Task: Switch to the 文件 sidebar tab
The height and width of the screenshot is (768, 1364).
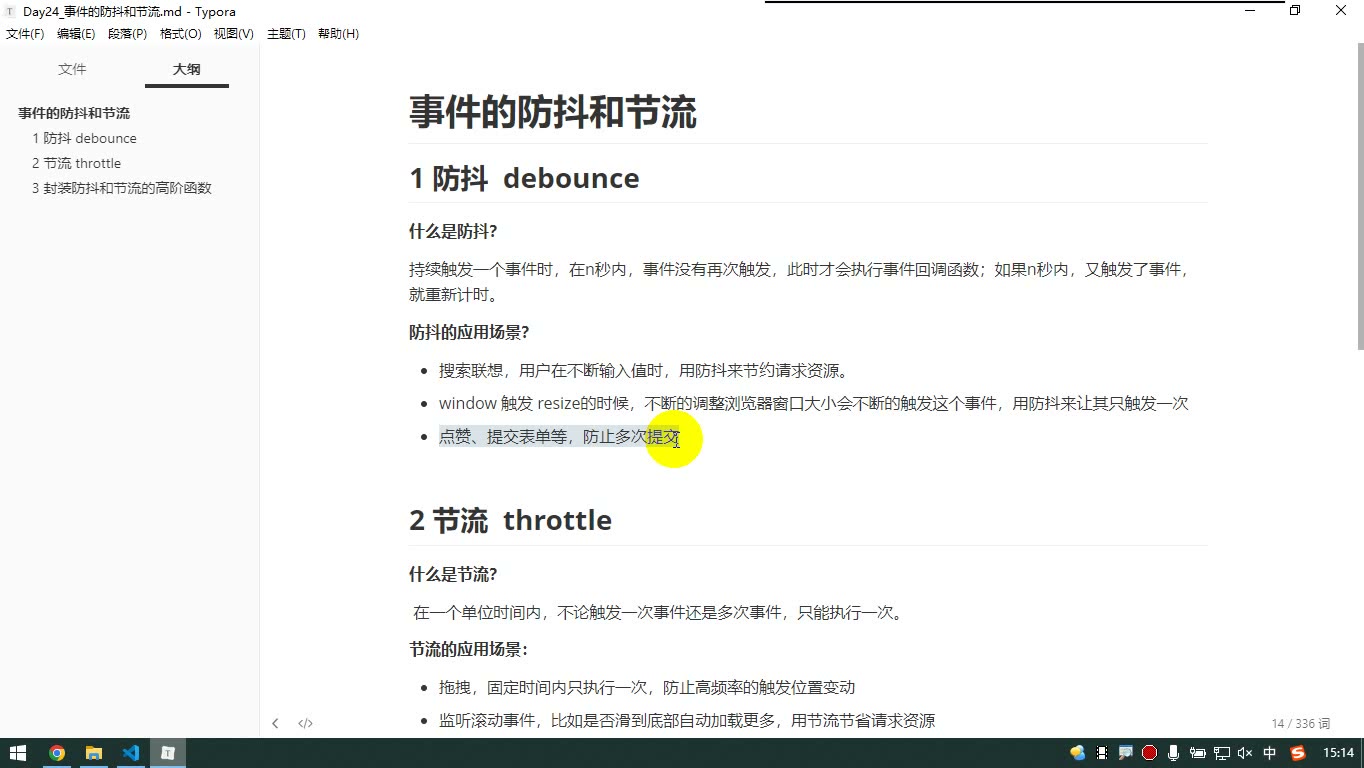Action: click(x=72, y=69)
